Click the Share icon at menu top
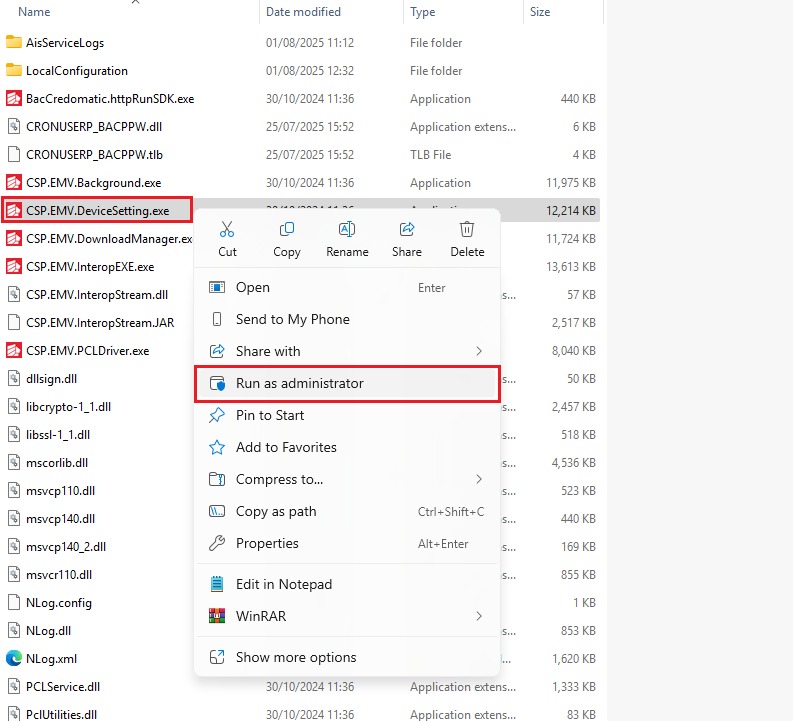 pyautogui.click(x=407, y=229)
